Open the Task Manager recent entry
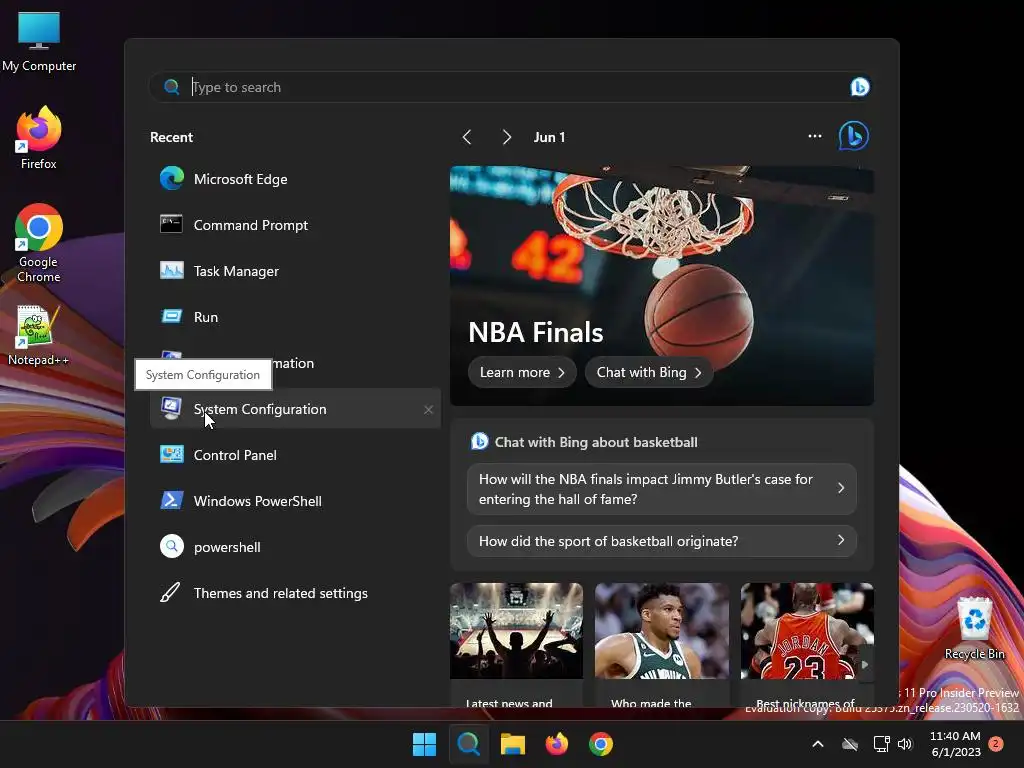Screen dimensions: 1024x768 (295, 271)
